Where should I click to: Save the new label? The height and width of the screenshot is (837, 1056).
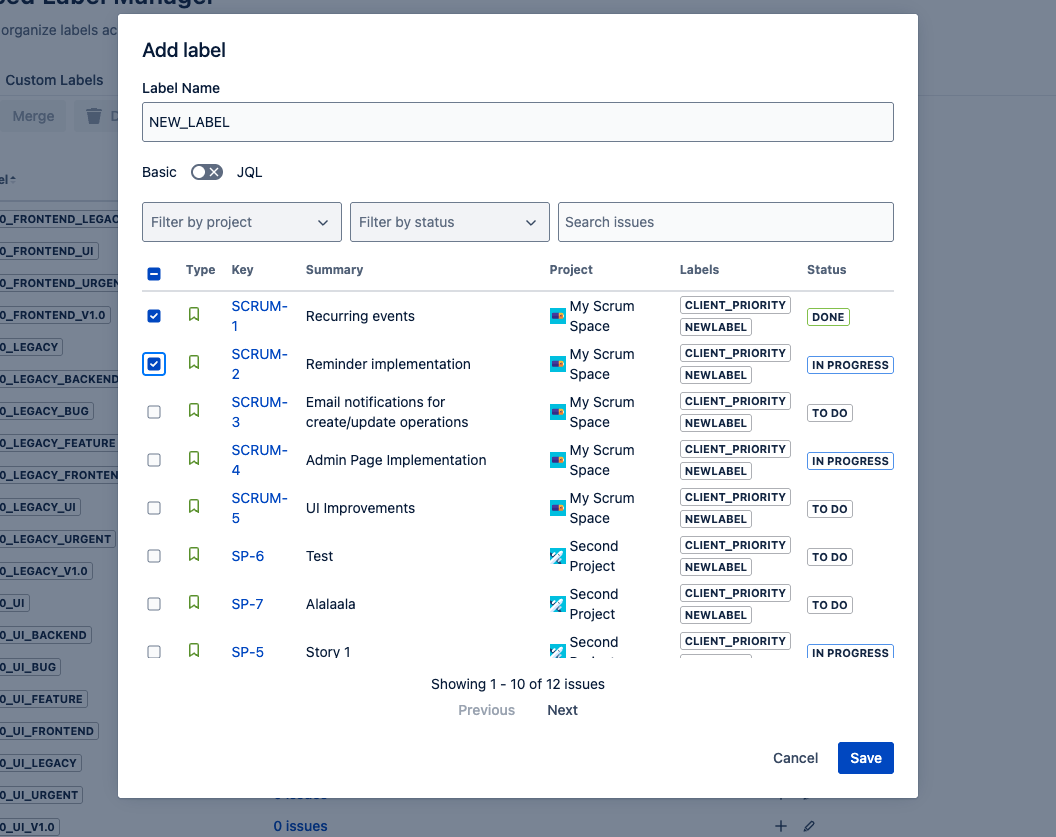coord(865,758)
